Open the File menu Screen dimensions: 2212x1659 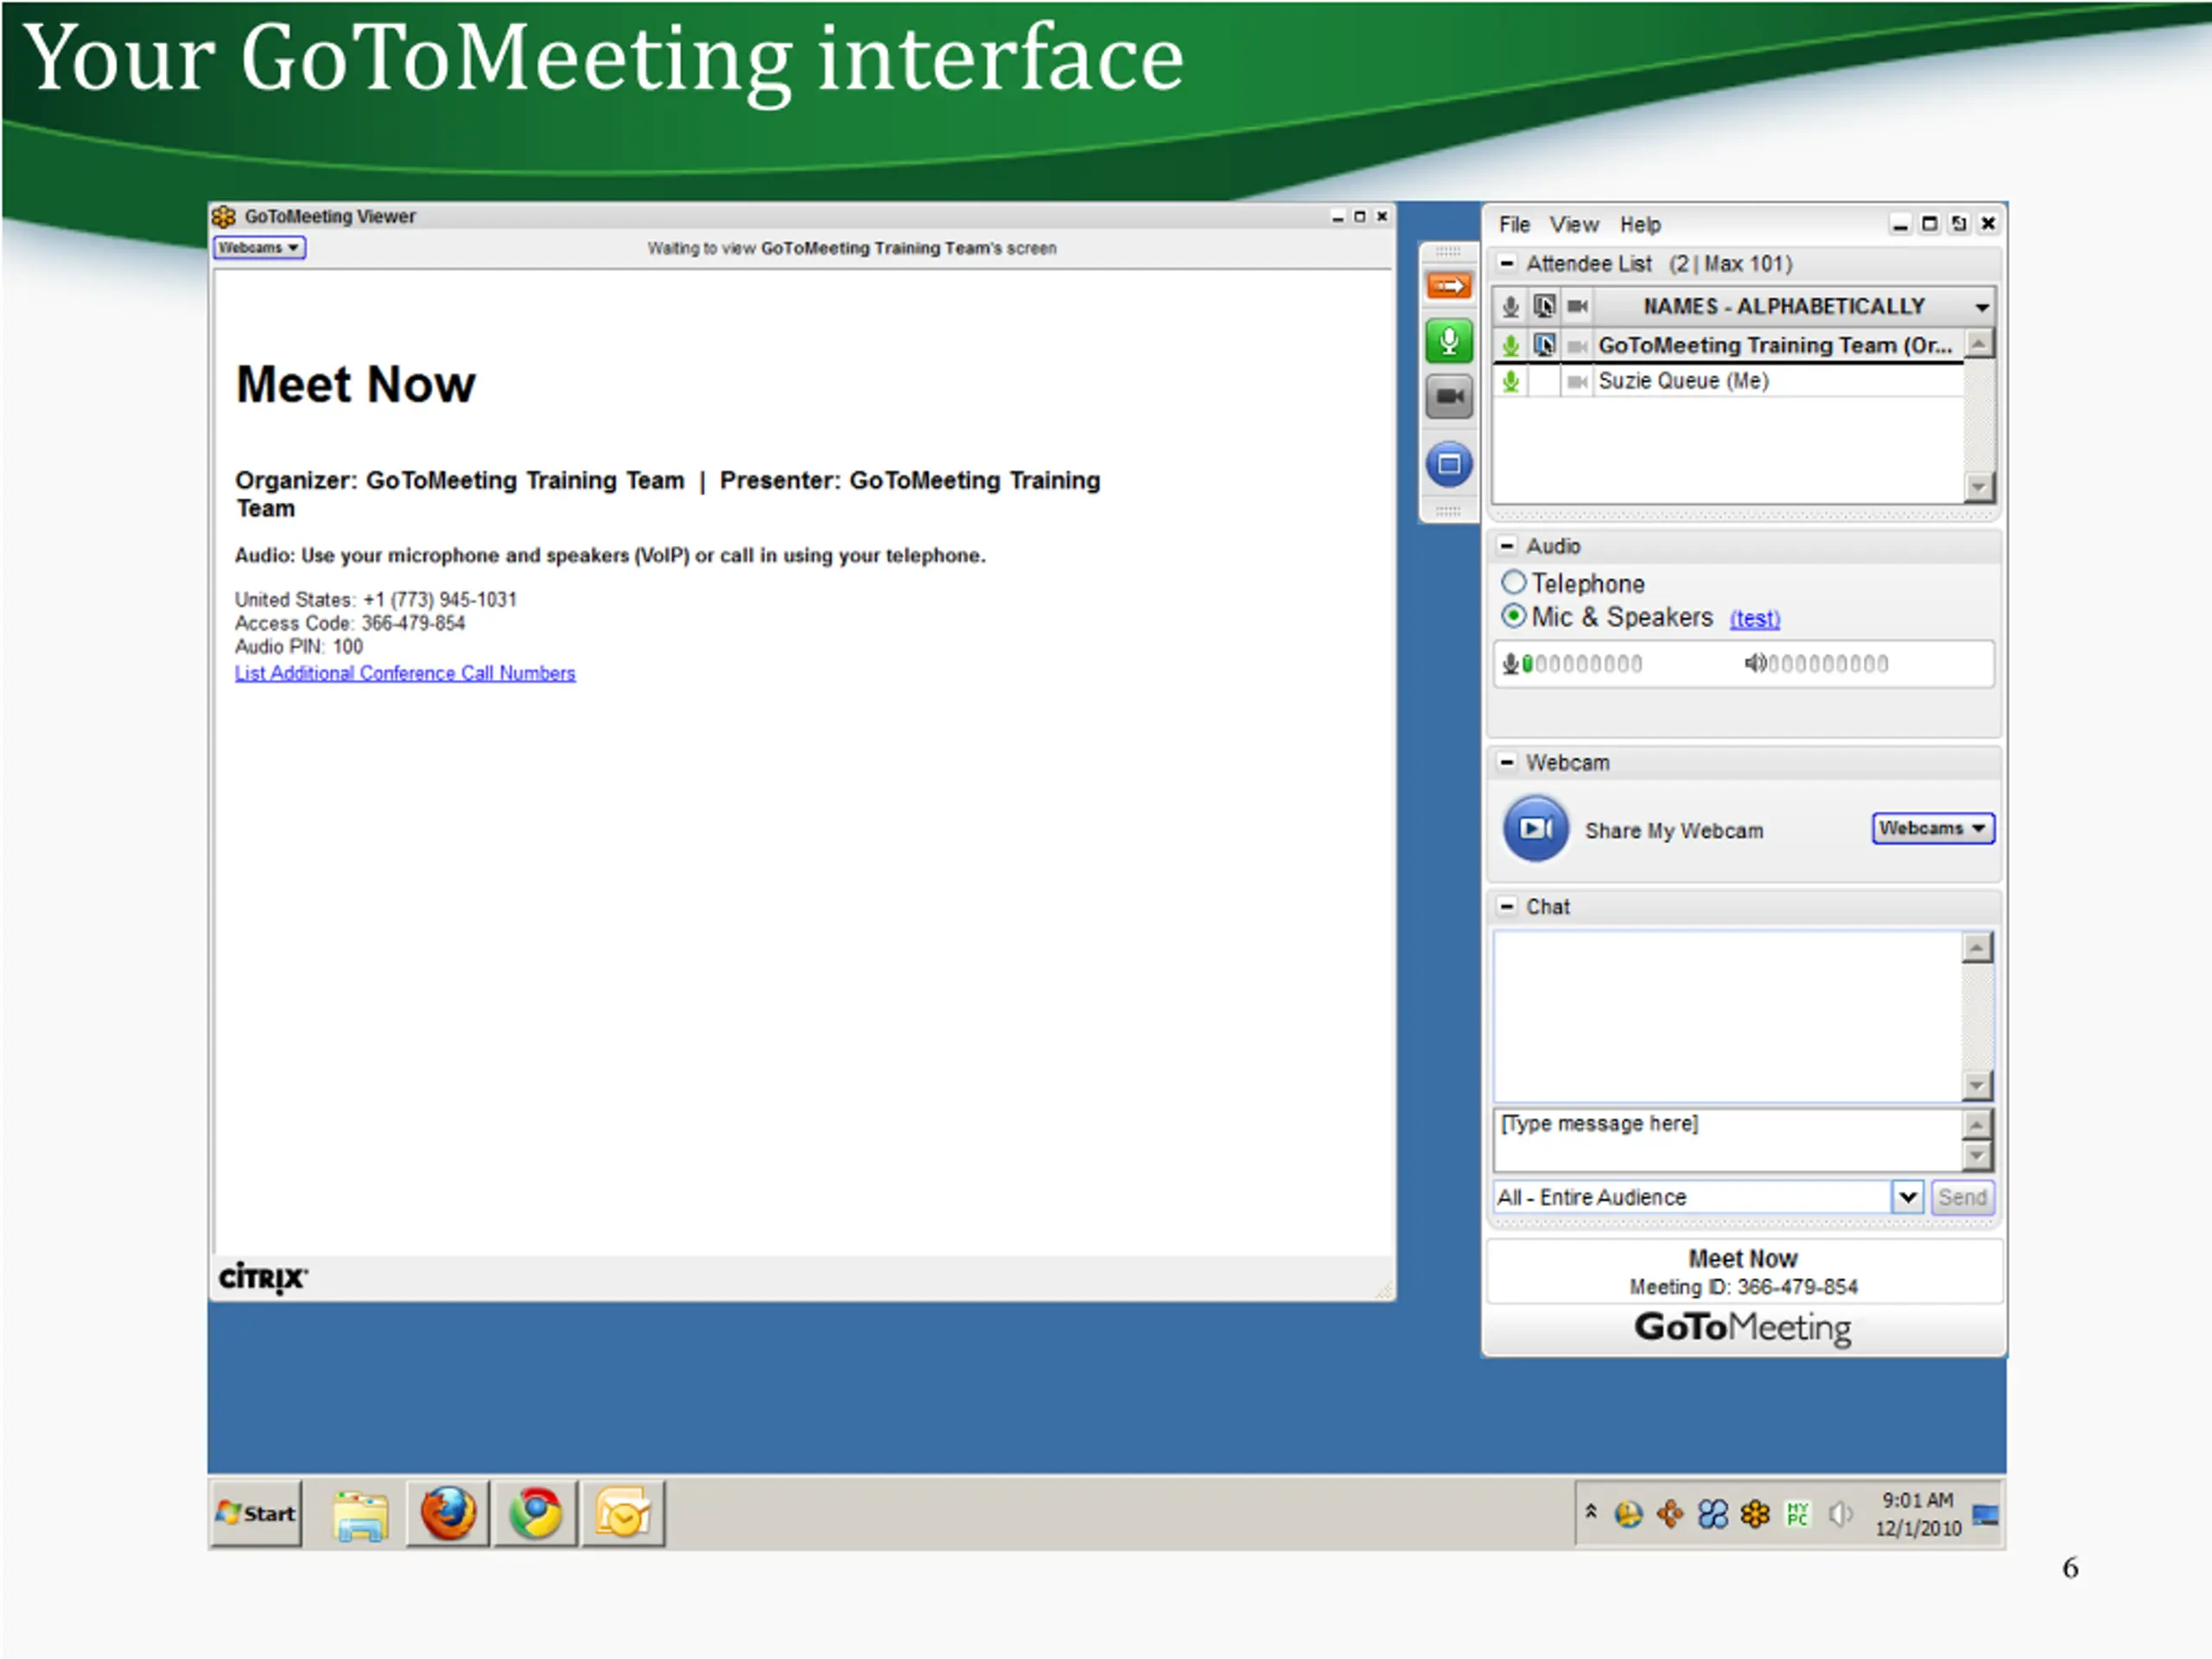tap(1514, 225)
